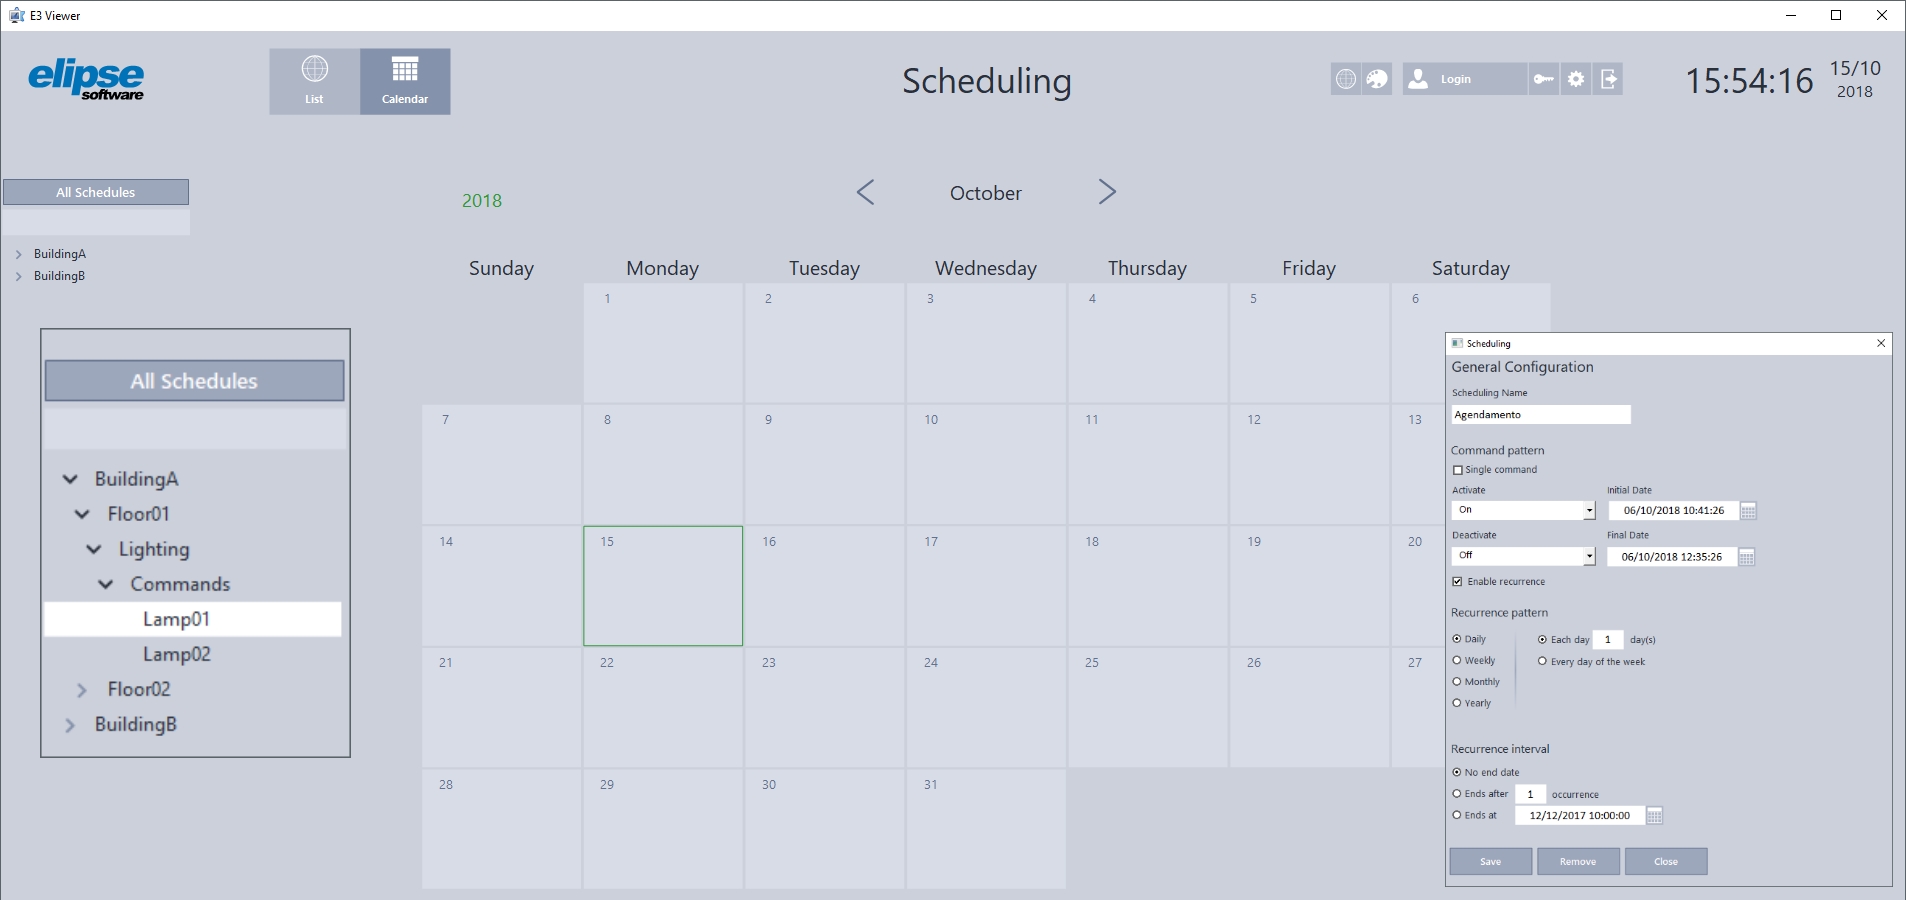Check the Single command checkbox
This screenshot has height=900, width=1906.
click(1457, 470)
